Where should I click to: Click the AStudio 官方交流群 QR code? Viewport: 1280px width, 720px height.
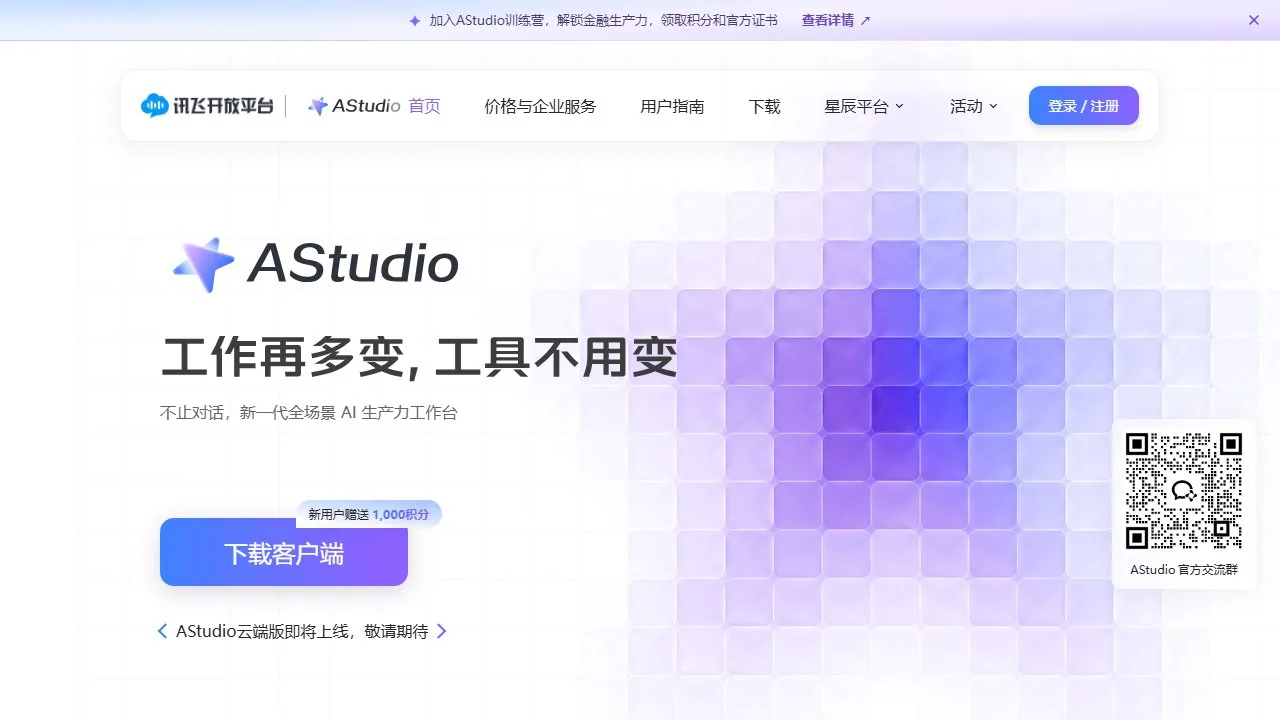(x=1184, y=490)
